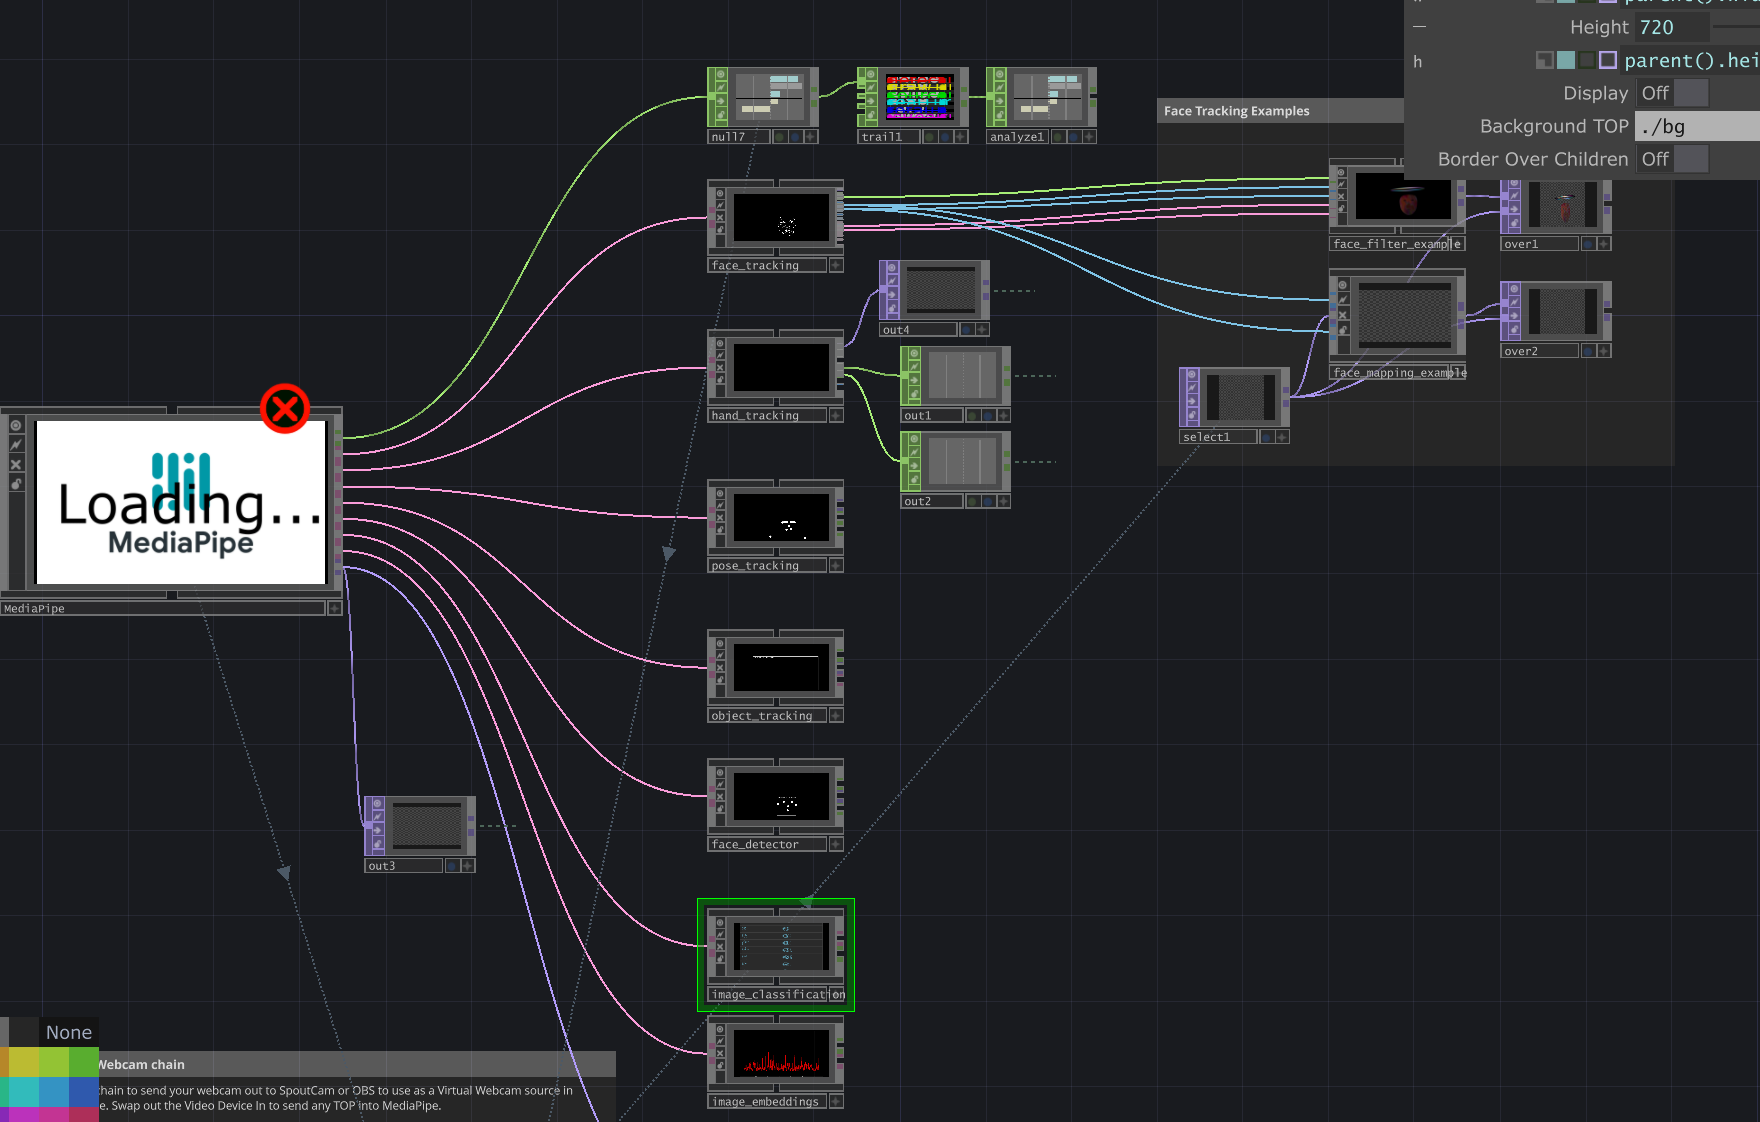Click the Webcam chain comment header

click(140, 1064)
